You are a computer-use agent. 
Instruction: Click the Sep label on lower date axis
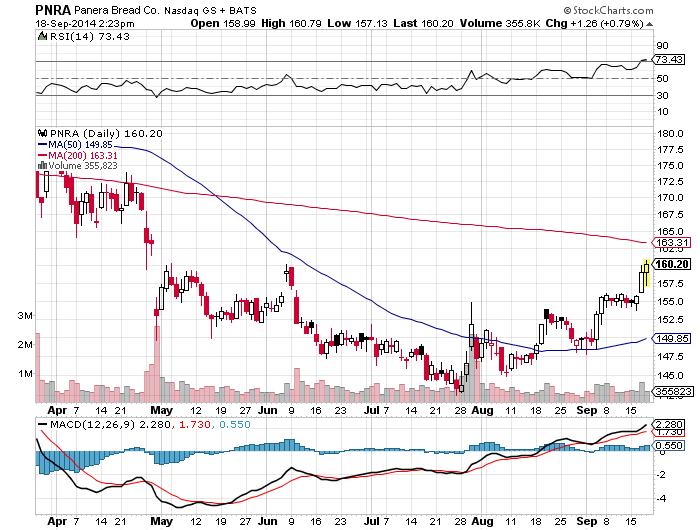[x=587, y=521]
